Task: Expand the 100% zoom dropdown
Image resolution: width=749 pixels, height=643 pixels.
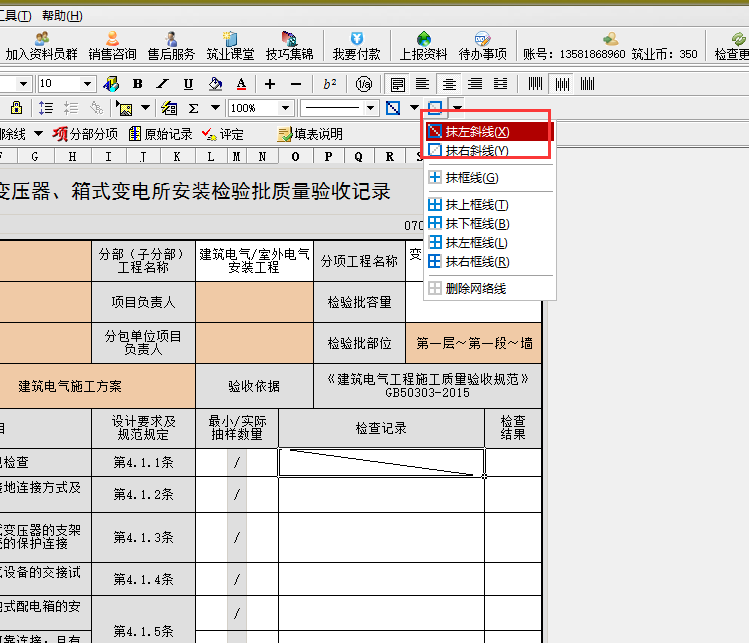Action: tap(285, 108)
